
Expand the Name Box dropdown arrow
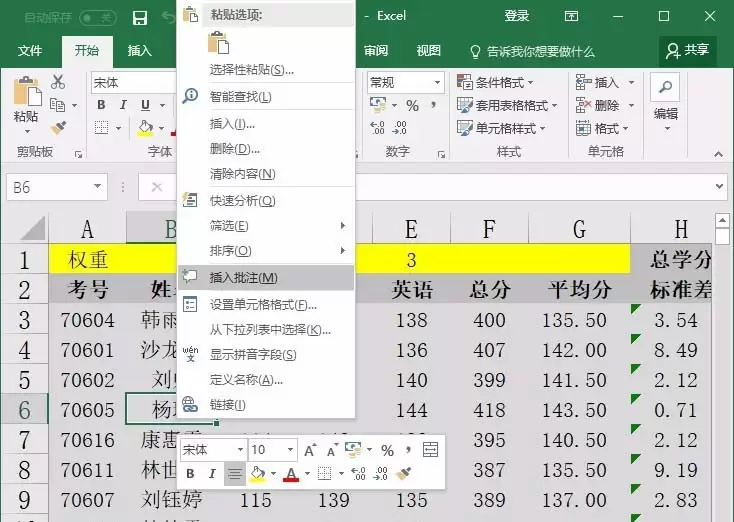click(x=97, y=187)
